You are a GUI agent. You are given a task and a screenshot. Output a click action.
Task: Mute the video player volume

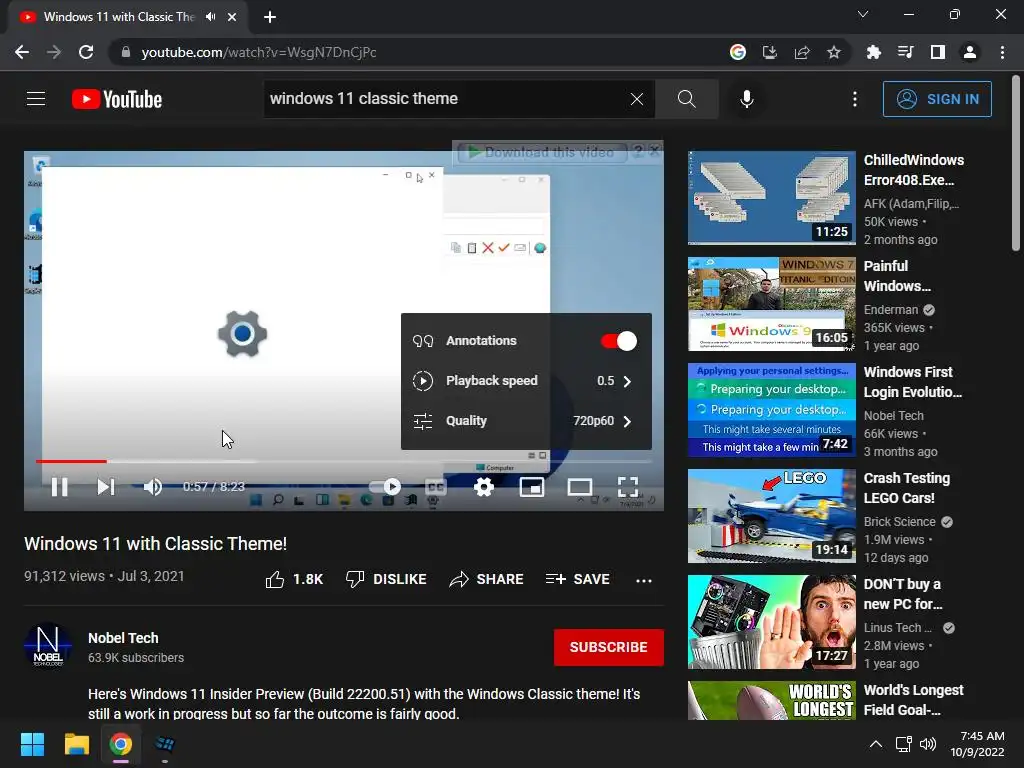[152, 487]
